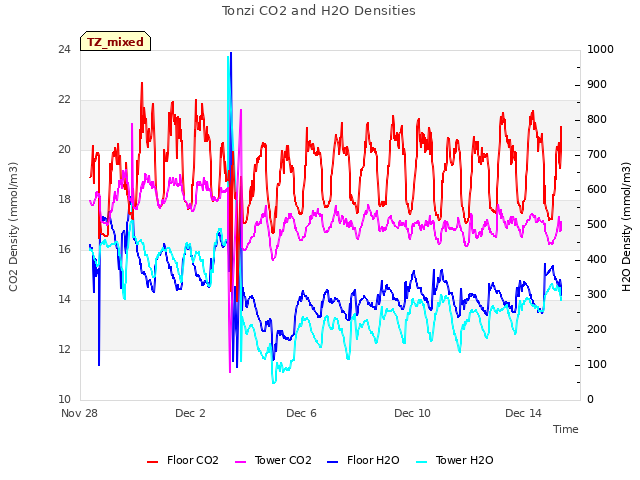Click the 24 value on CO2 axis
Screen dimensions: 640x480
click(x=64, y=50)
